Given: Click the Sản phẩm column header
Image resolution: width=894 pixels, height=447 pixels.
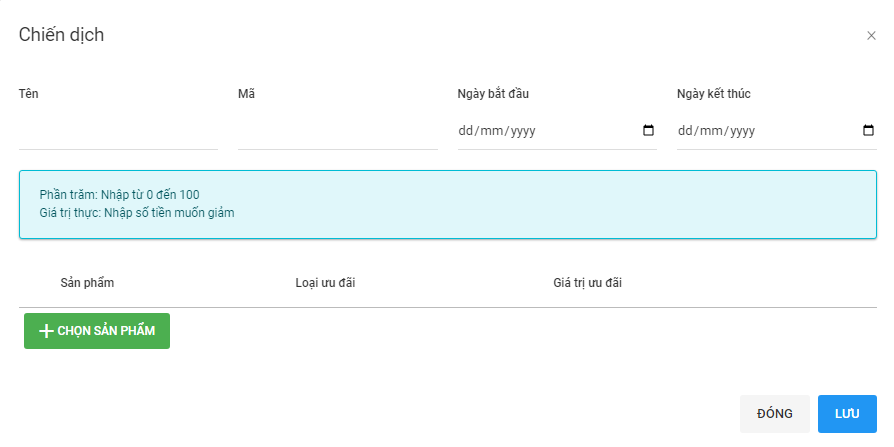Looking at the screenshot, I should (87, 283).
